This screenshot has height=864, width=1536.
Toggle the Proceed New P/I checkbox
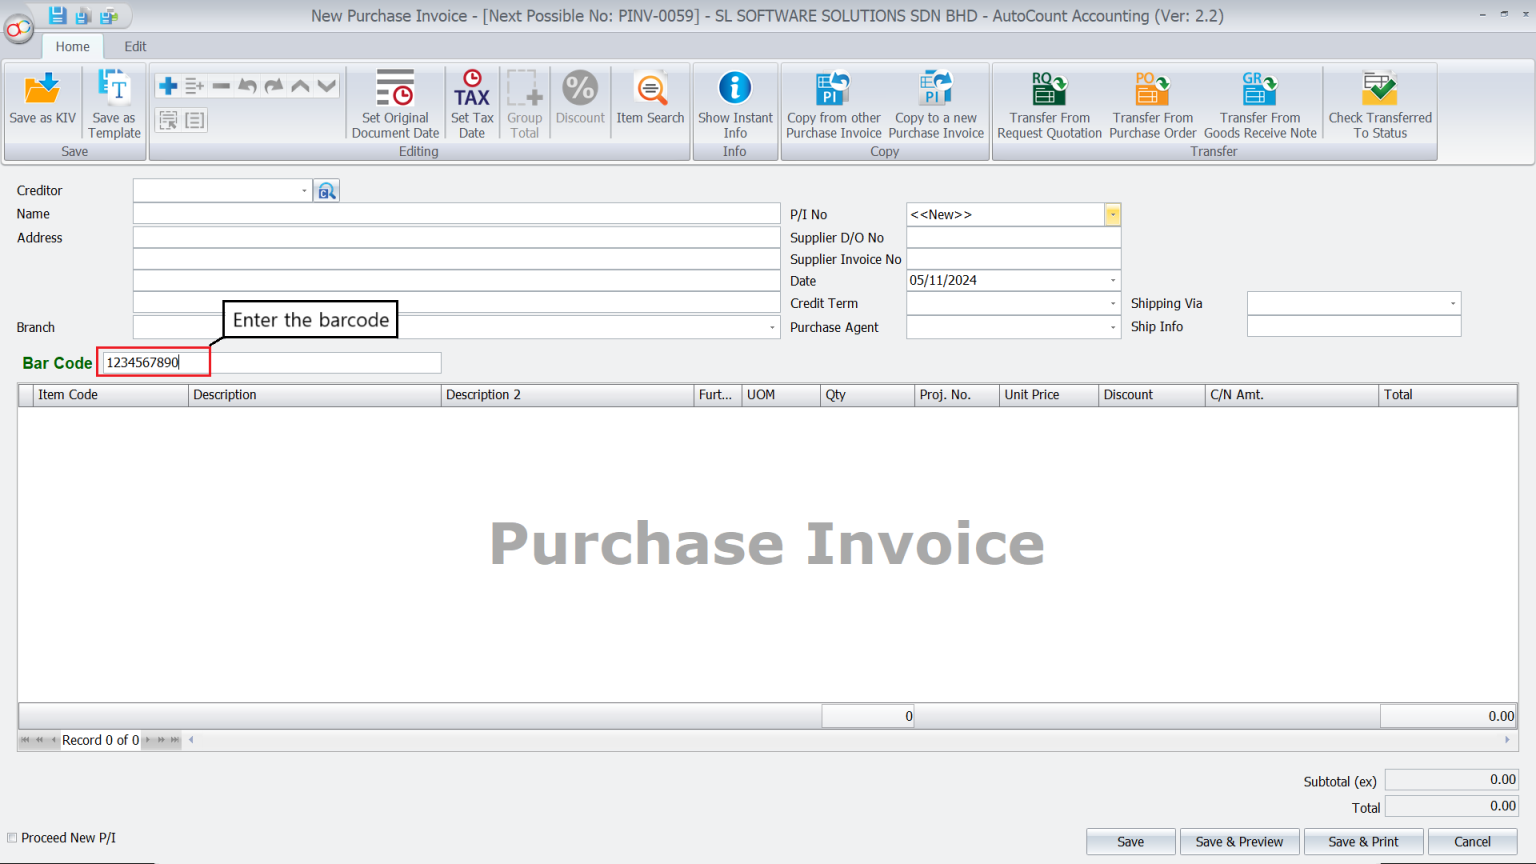click(11, 837)
